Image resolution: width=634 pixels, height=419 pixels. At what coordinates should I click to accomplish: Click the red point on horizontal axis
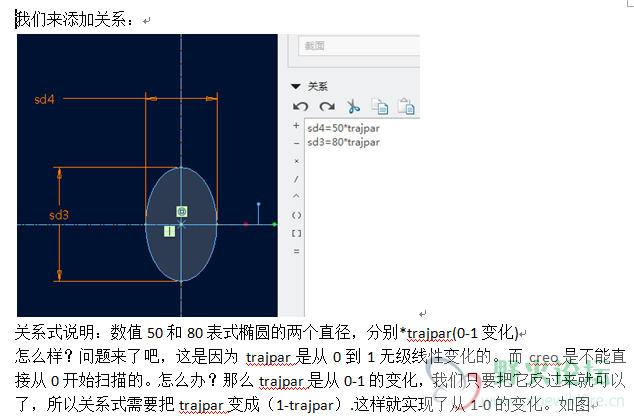coord(246,224)
